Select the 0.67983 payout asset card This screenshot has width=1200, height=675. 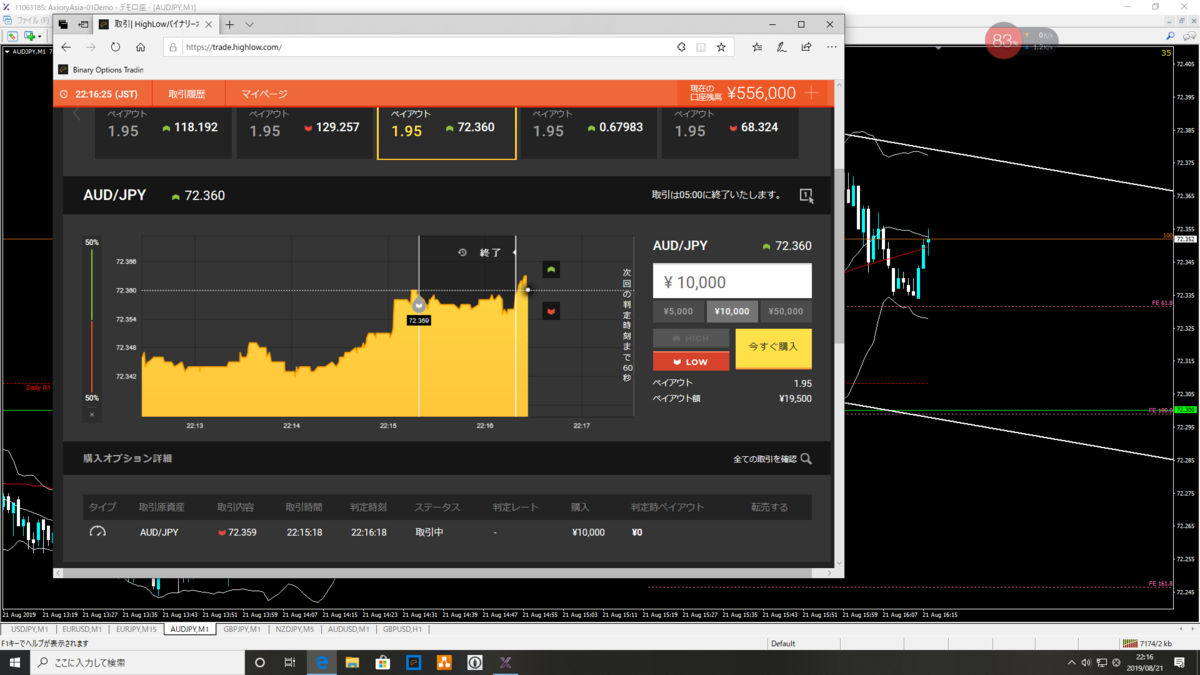pos(589,132)
